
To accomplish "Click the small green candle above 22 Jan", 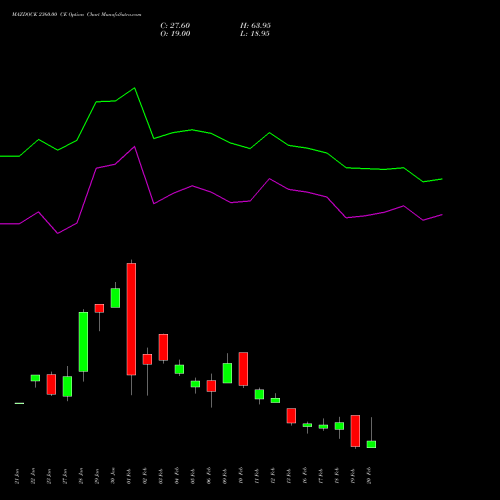I will [35, 378].
